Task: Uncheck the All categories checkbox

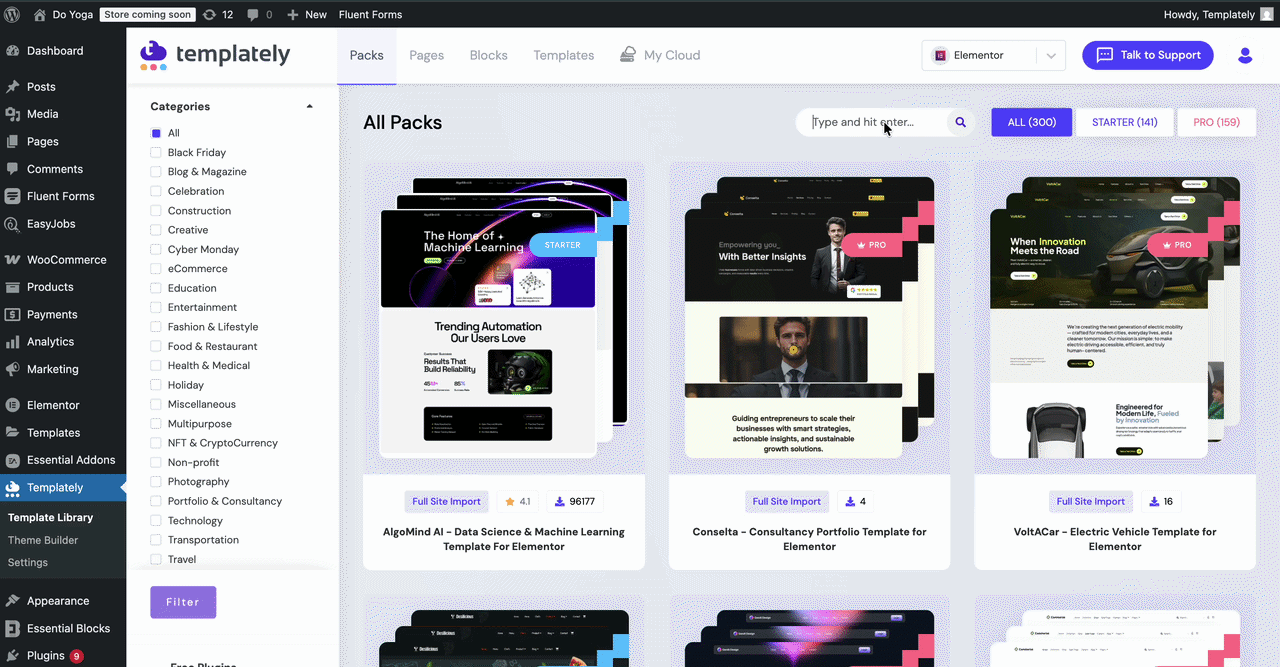Action: (x=154, y=132)
